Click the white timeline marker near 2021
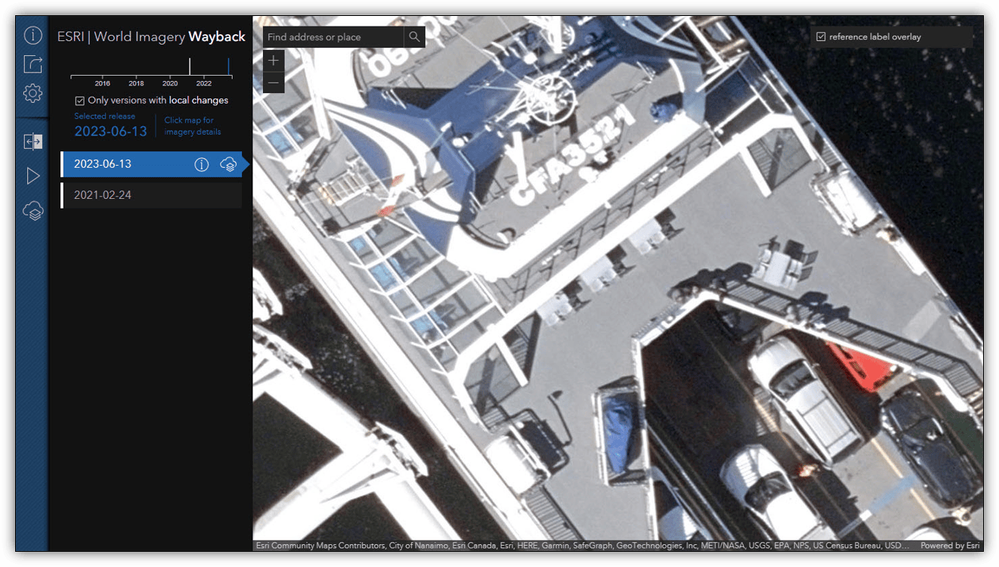The image size is (999, 567). point(189,67)
